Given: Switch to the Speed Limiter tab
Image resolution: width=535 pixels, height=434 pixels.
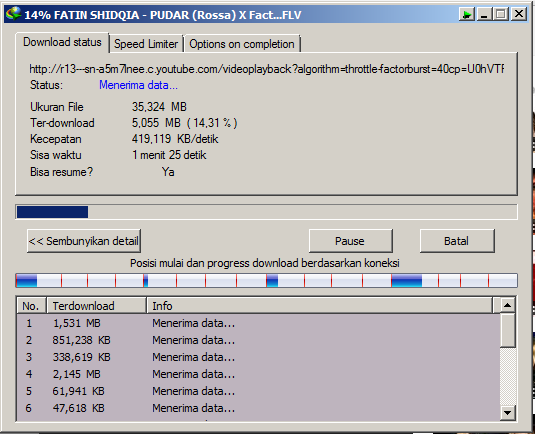Looking at the screenshot, I should click(x=146, y=44).
